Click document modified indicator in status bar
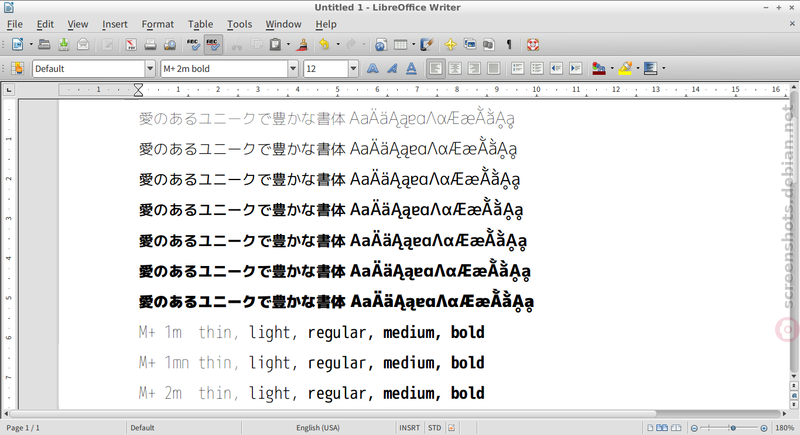Image resolution: width=800 pixels, height=435 pixels. [x=452, y=428]
